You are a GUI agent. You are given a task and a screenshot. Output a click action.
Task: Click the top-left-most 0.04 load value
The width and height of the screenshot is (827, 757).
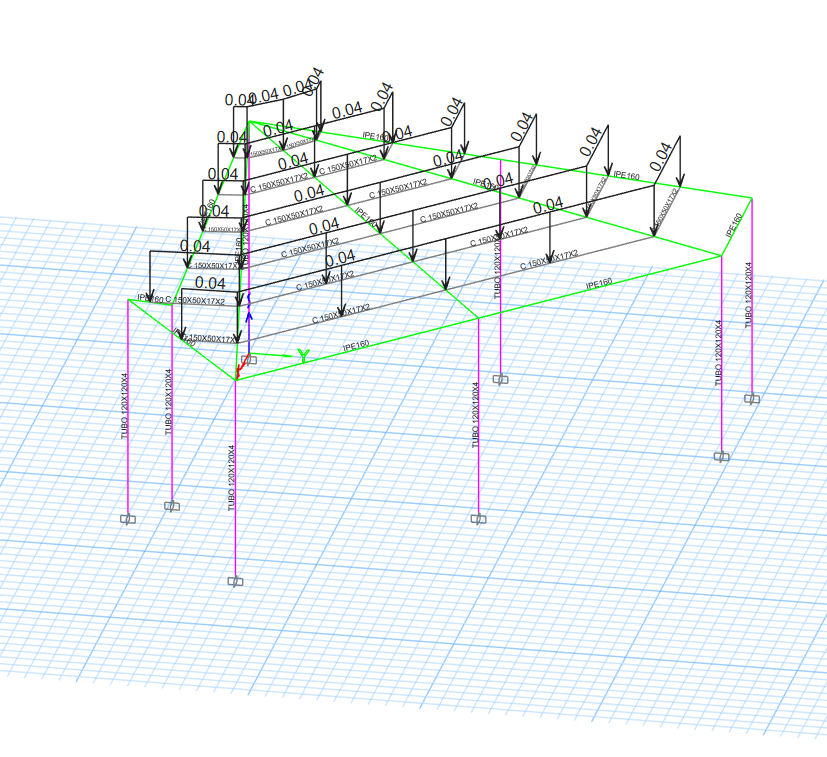pos(240,100)
